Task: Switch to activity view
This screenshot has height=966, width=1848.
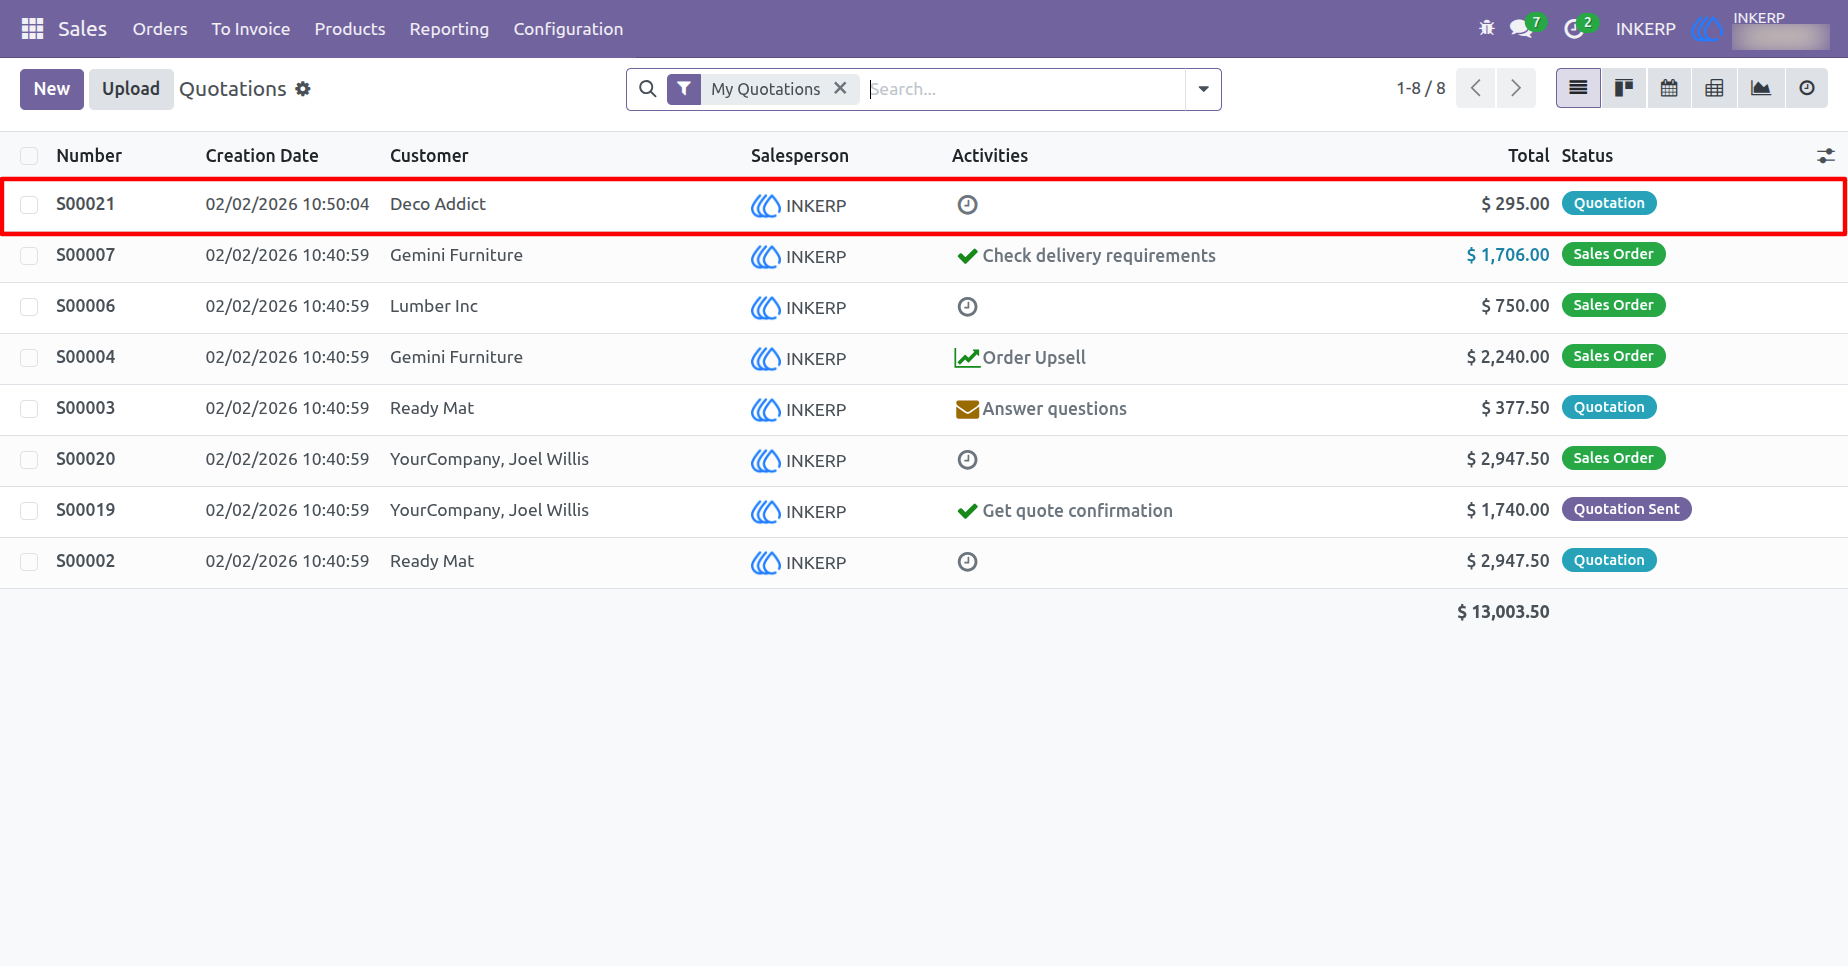Action: (1807, 88)
